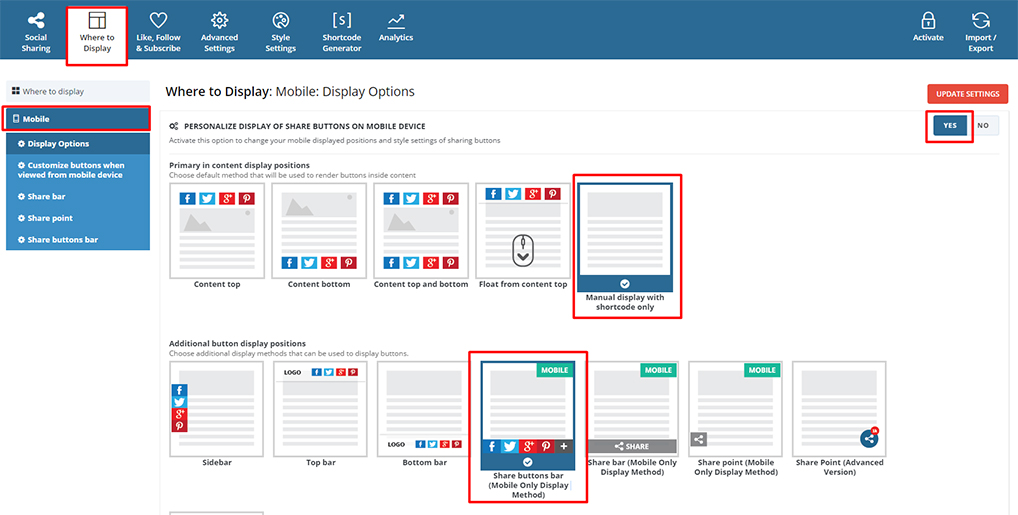
Task: Open Advanced Settings gear icon
Action: (219, 32)
